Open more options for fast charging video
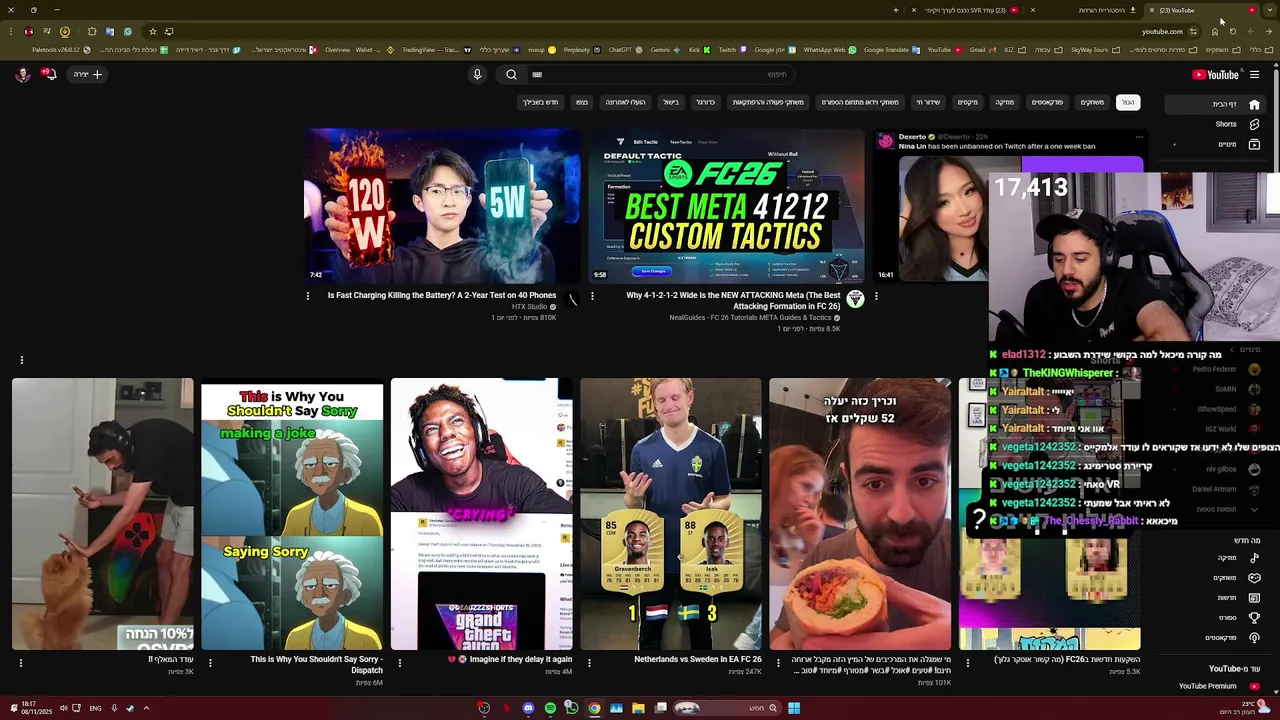The width and height of the screenshot is (1280, 720). pos(307,296)
